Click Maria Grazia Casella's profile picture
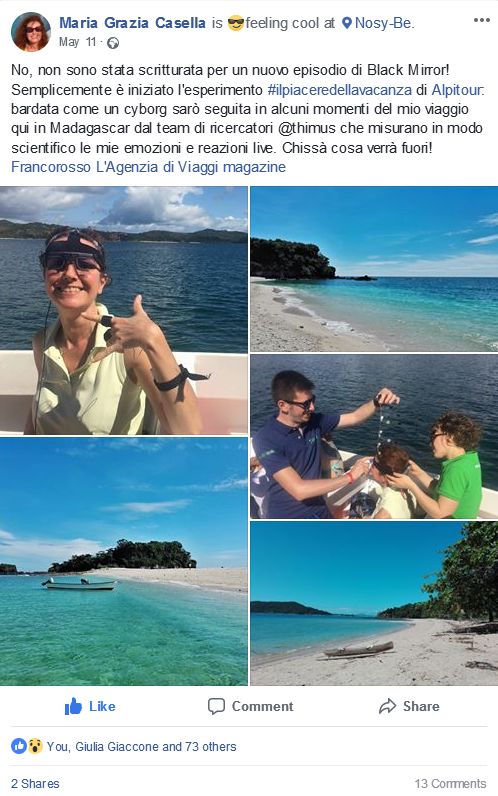Screen dimensions: 498x796 tap(30, 32)
